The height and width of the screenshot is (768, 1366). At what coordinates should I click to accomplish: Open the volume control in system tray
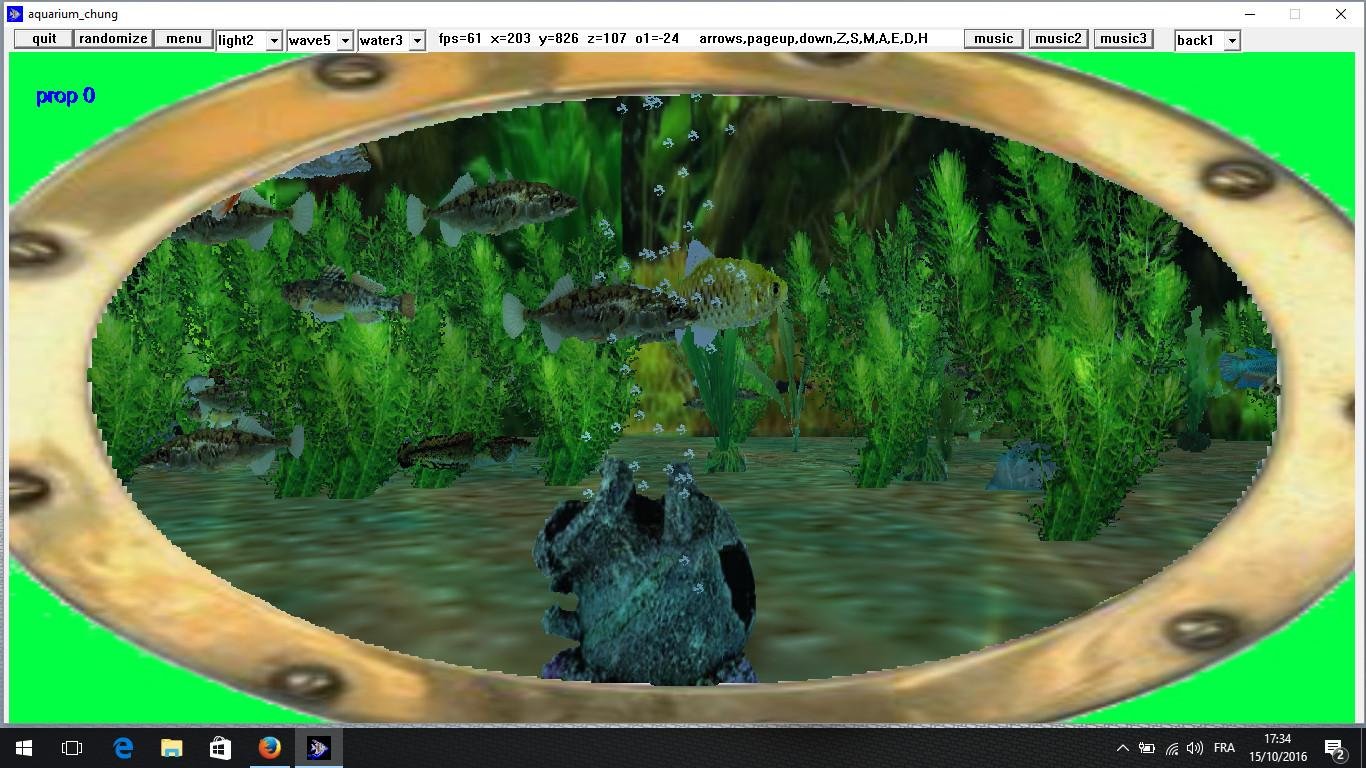1196,747
